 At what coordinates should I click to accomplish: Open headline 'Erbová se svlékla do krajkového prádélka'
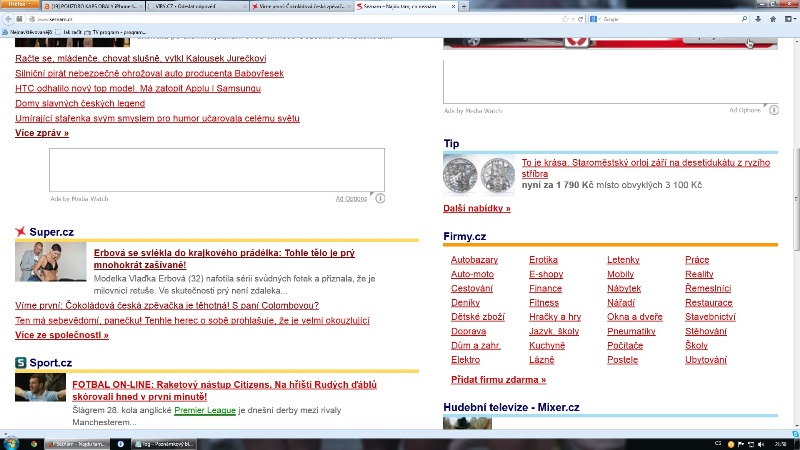point(224,259)
